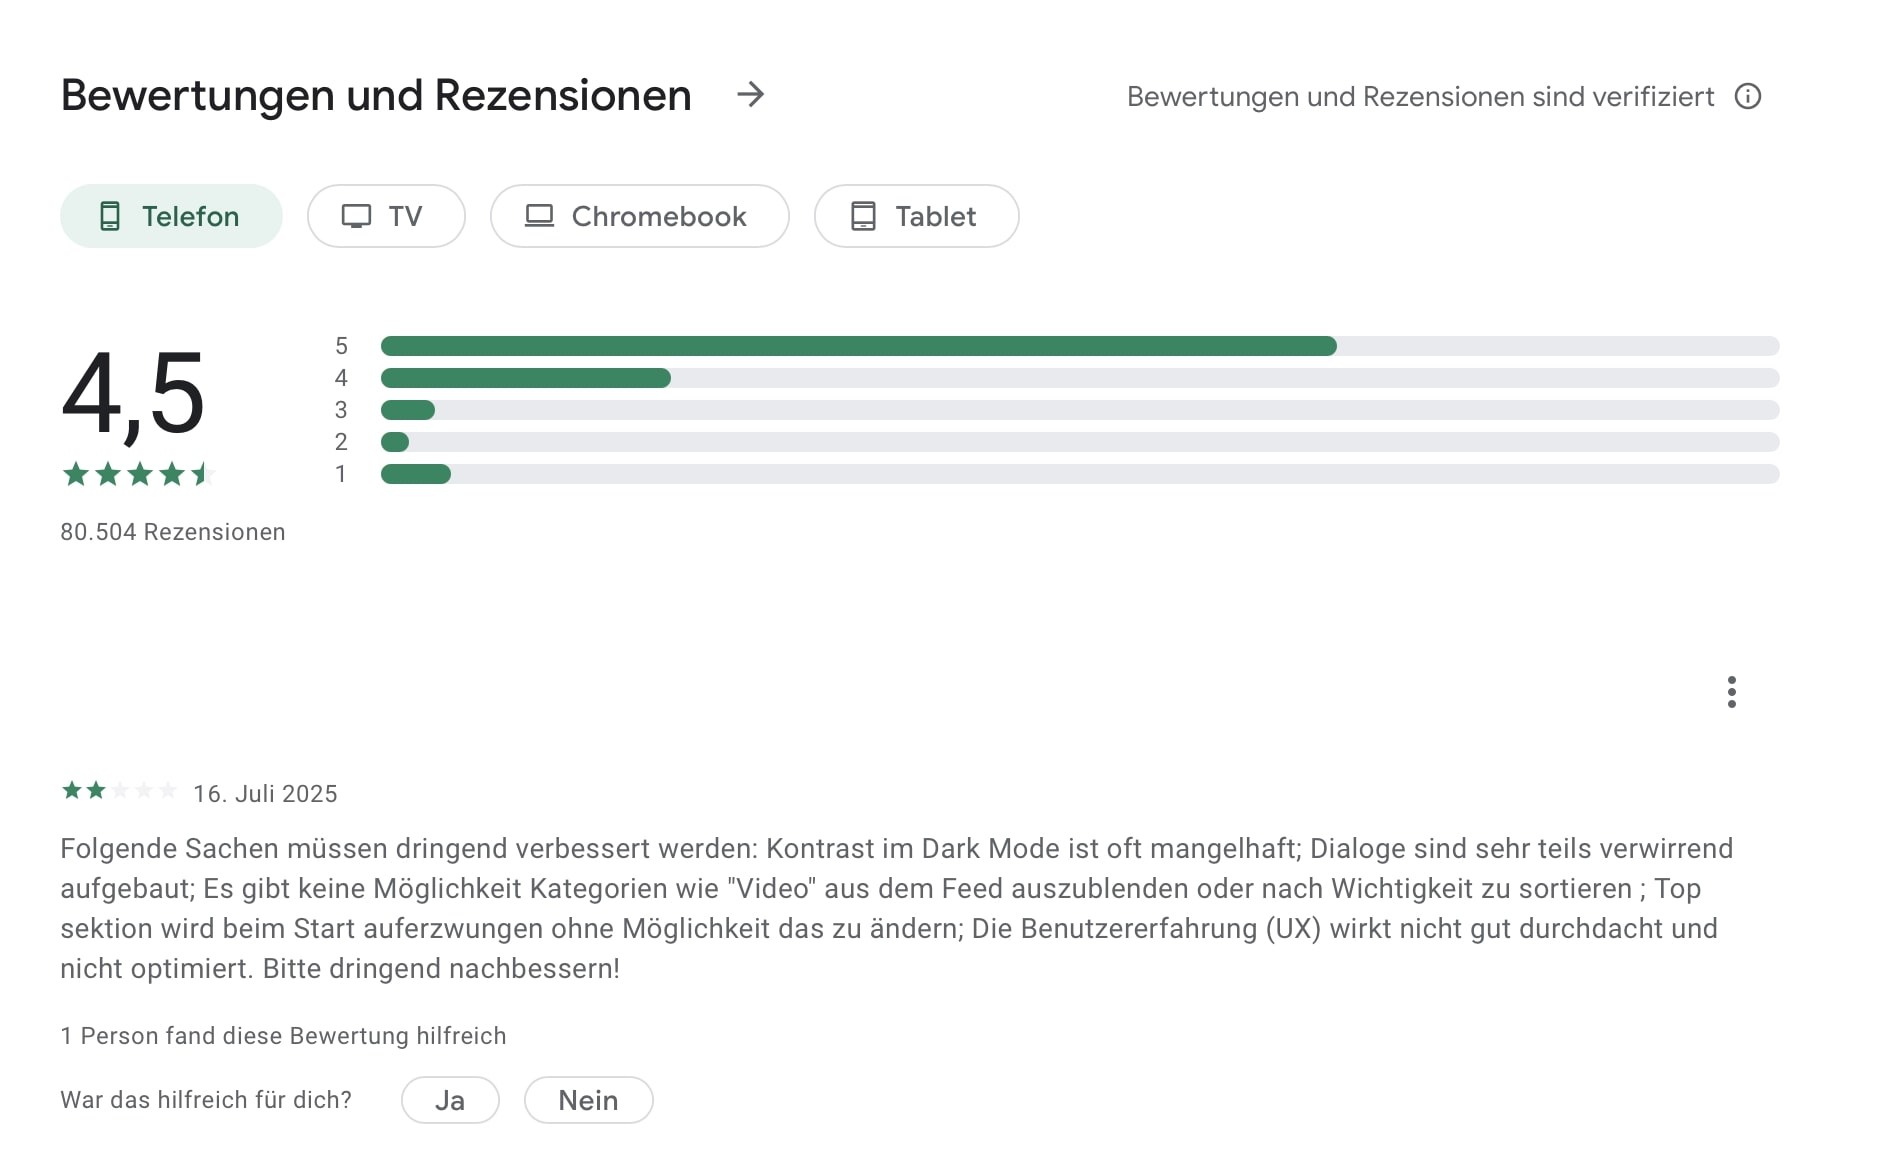Screen dimensions: 1892x1158
Task: Click the tablet device icon
Action: (x=863, y=216)
